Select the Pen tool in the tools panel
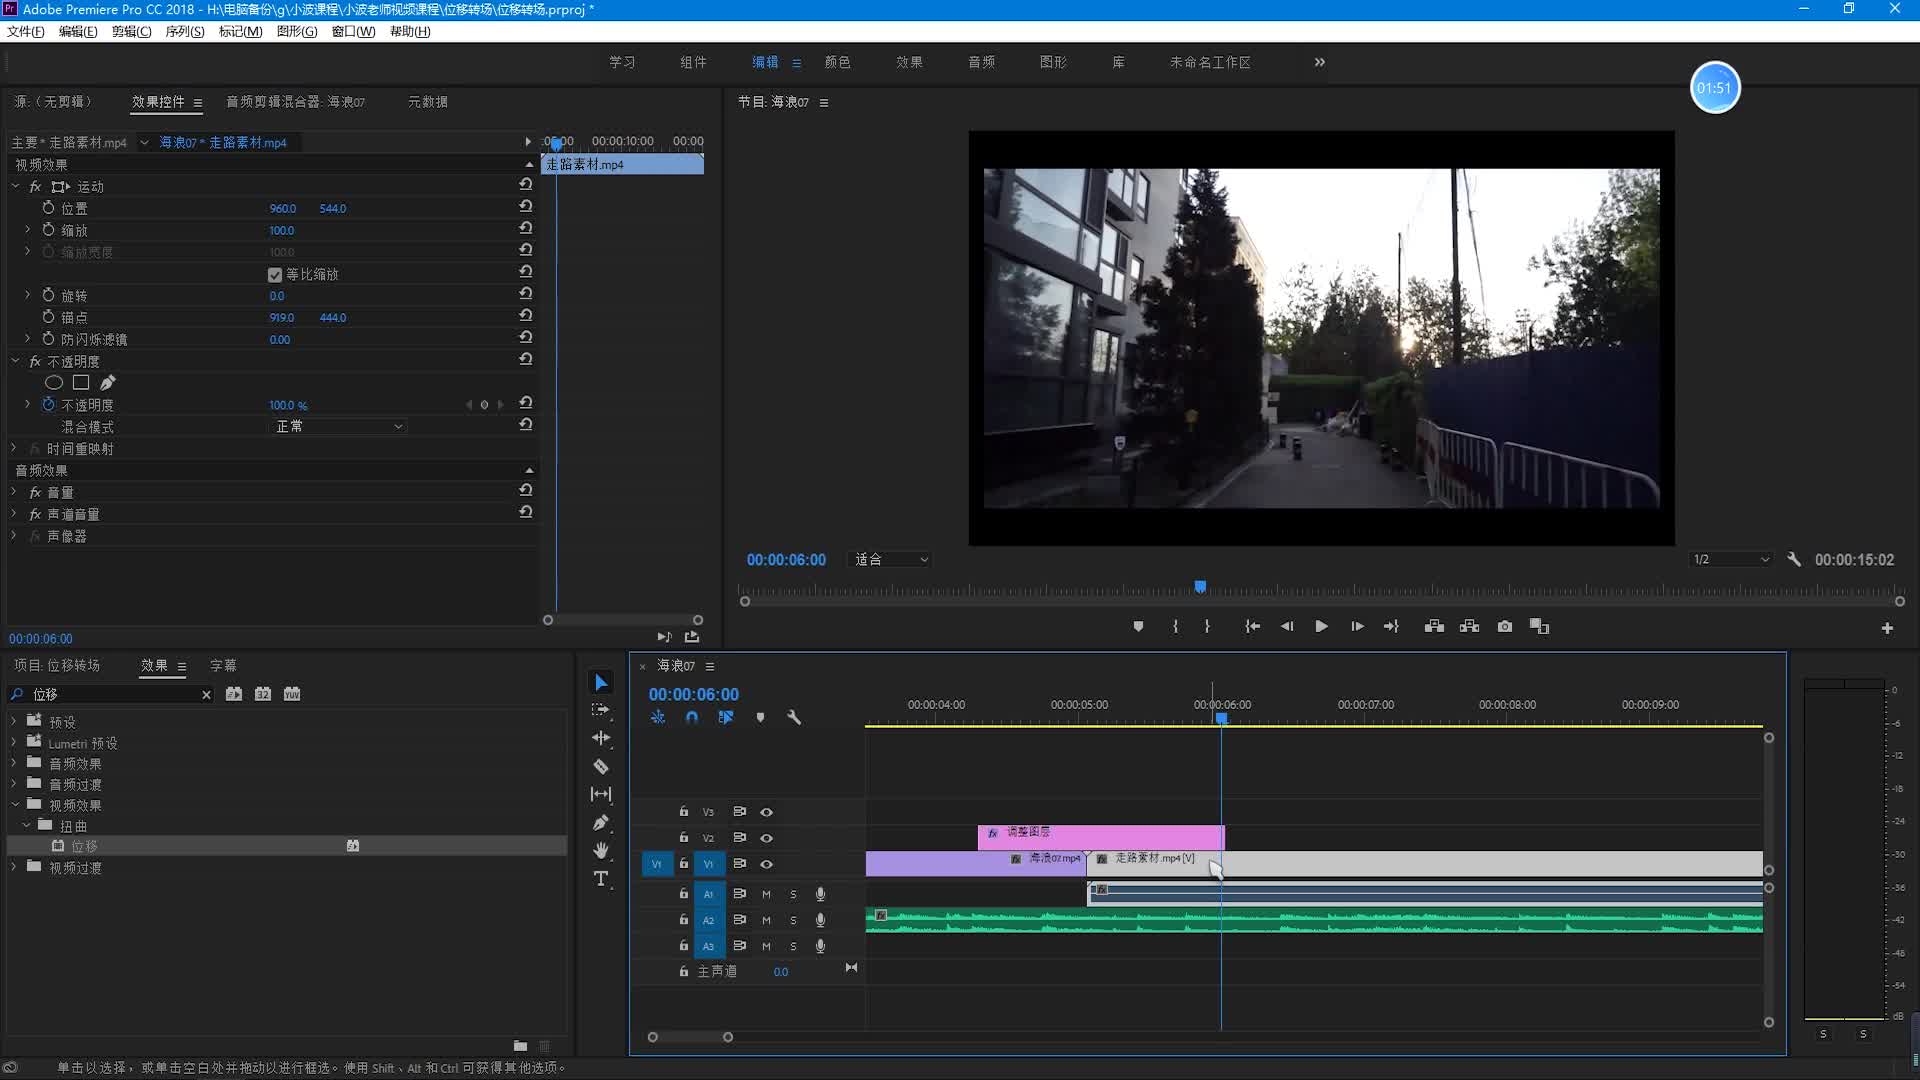The width and height of the screenshot is (1920, 1080). tap(601, 823)
